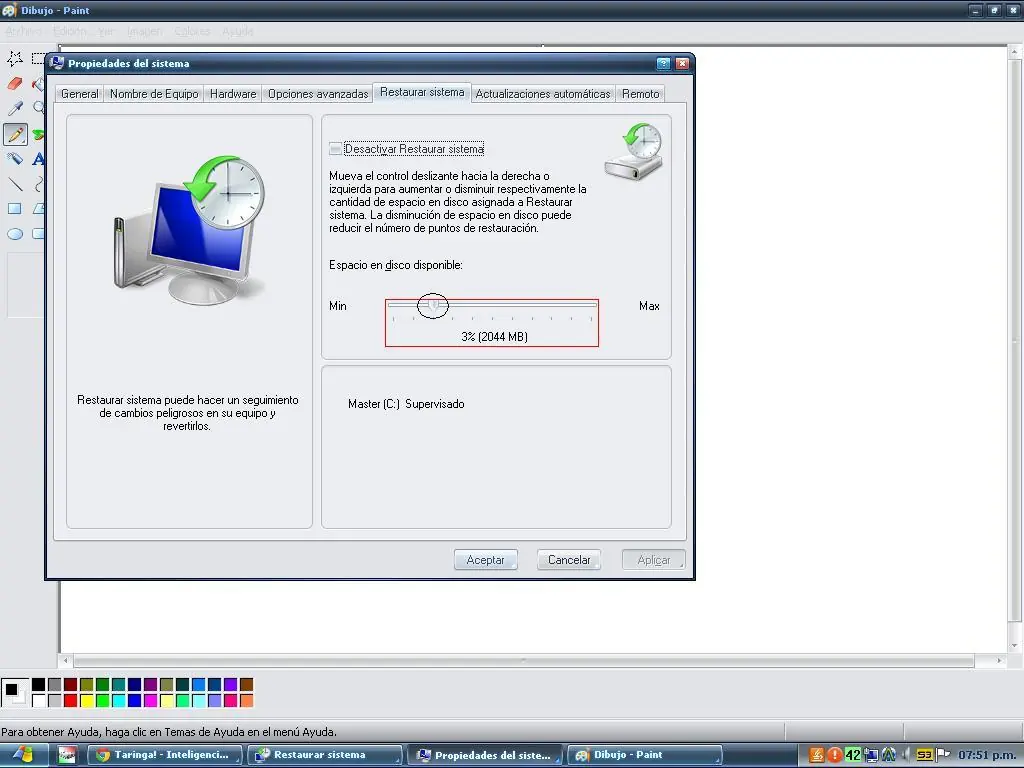The height and width of the screenshot is (768, 1024).
Task: Click the taskbar clock 07:51 p.m.
Action: click(x=988, y=755)
